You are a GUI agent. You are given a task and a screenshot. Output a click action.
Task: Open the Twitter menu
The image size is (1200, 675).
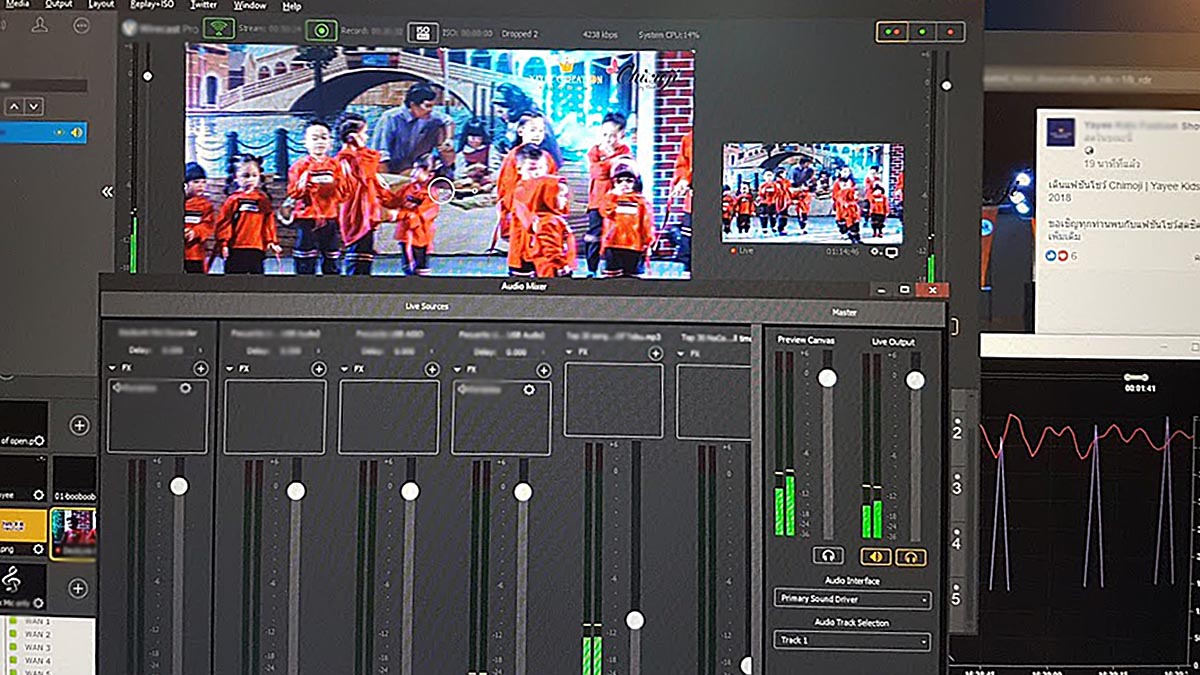[x=204, y=5]
